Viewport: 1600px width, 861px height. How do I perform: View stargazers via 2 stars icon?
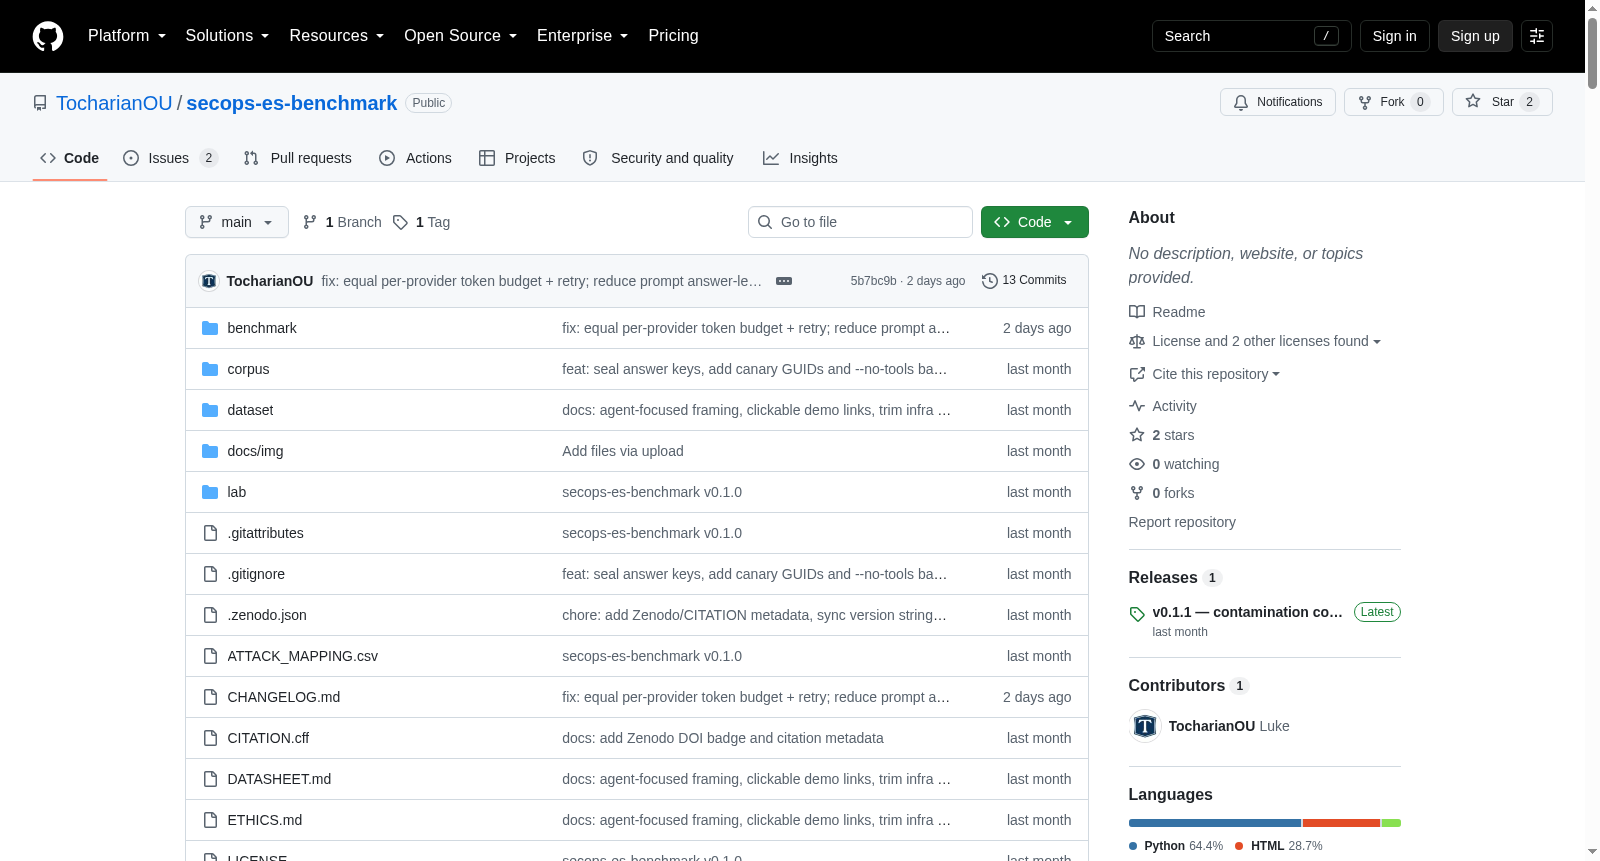click(x=1137, y=435)
